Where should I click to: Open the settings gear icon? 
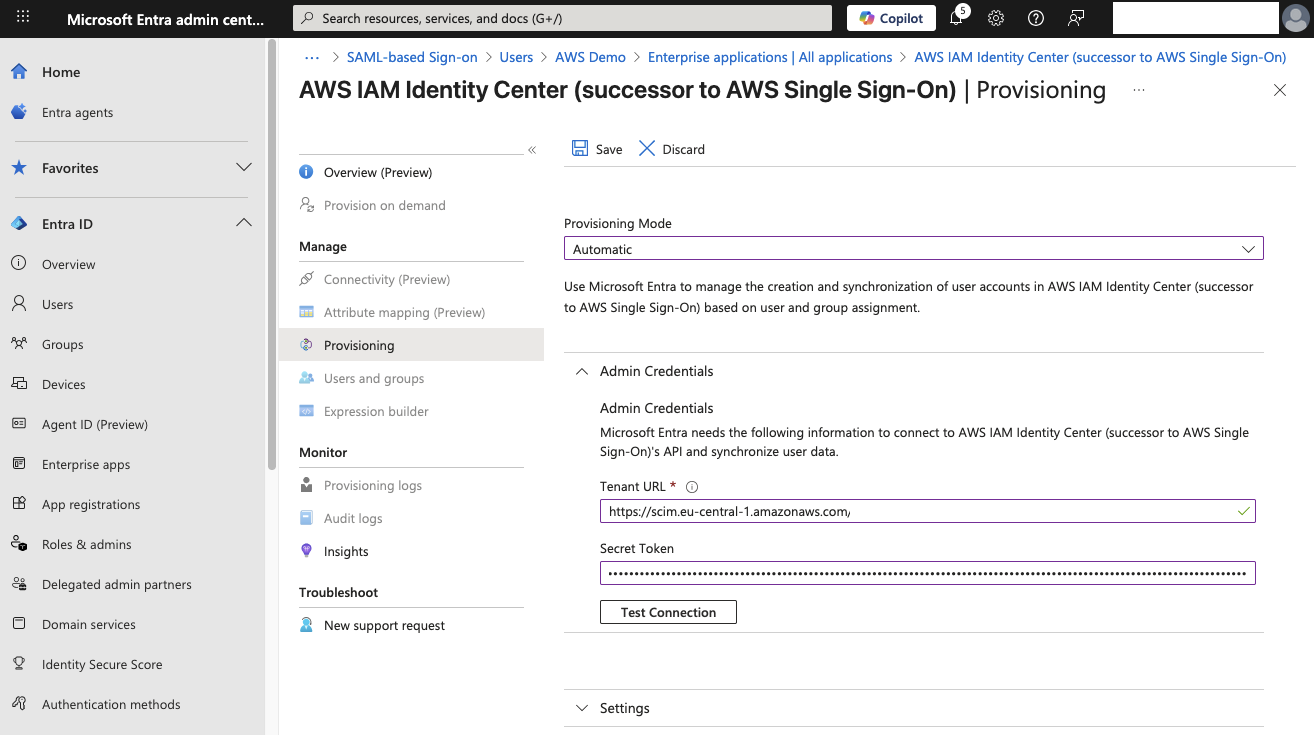coord(995,17)
